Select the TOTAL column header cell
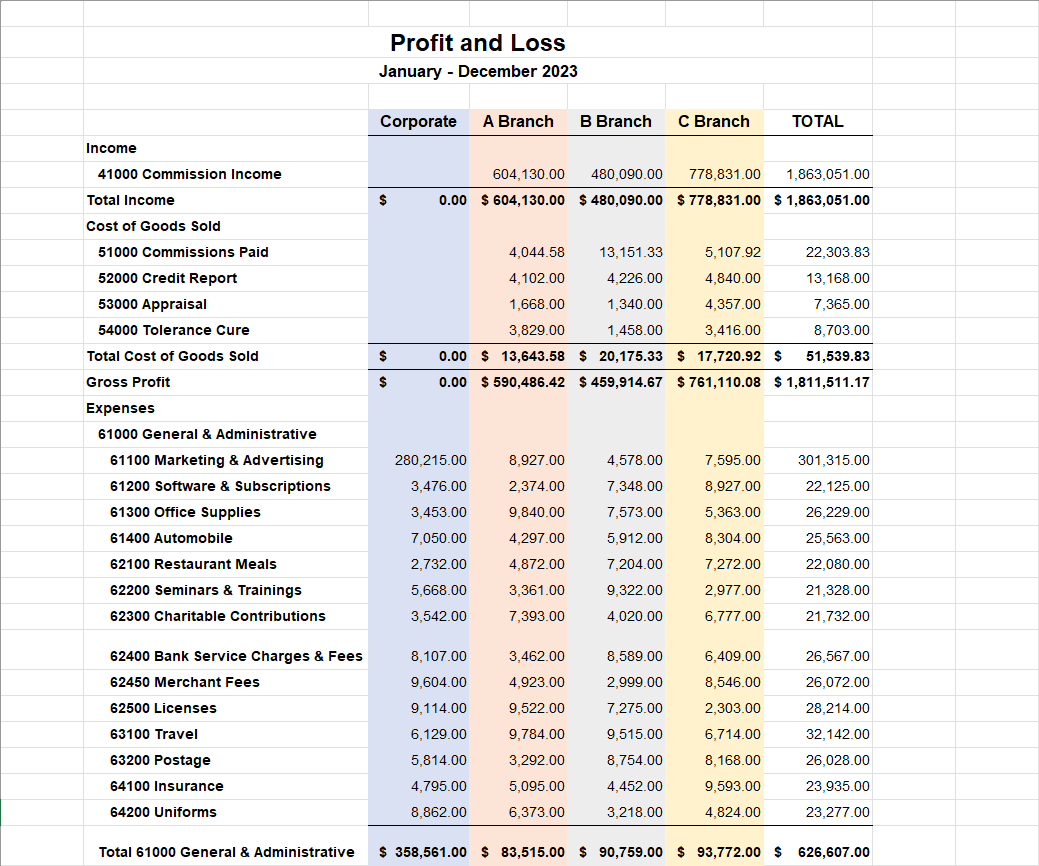 (817, 122)
